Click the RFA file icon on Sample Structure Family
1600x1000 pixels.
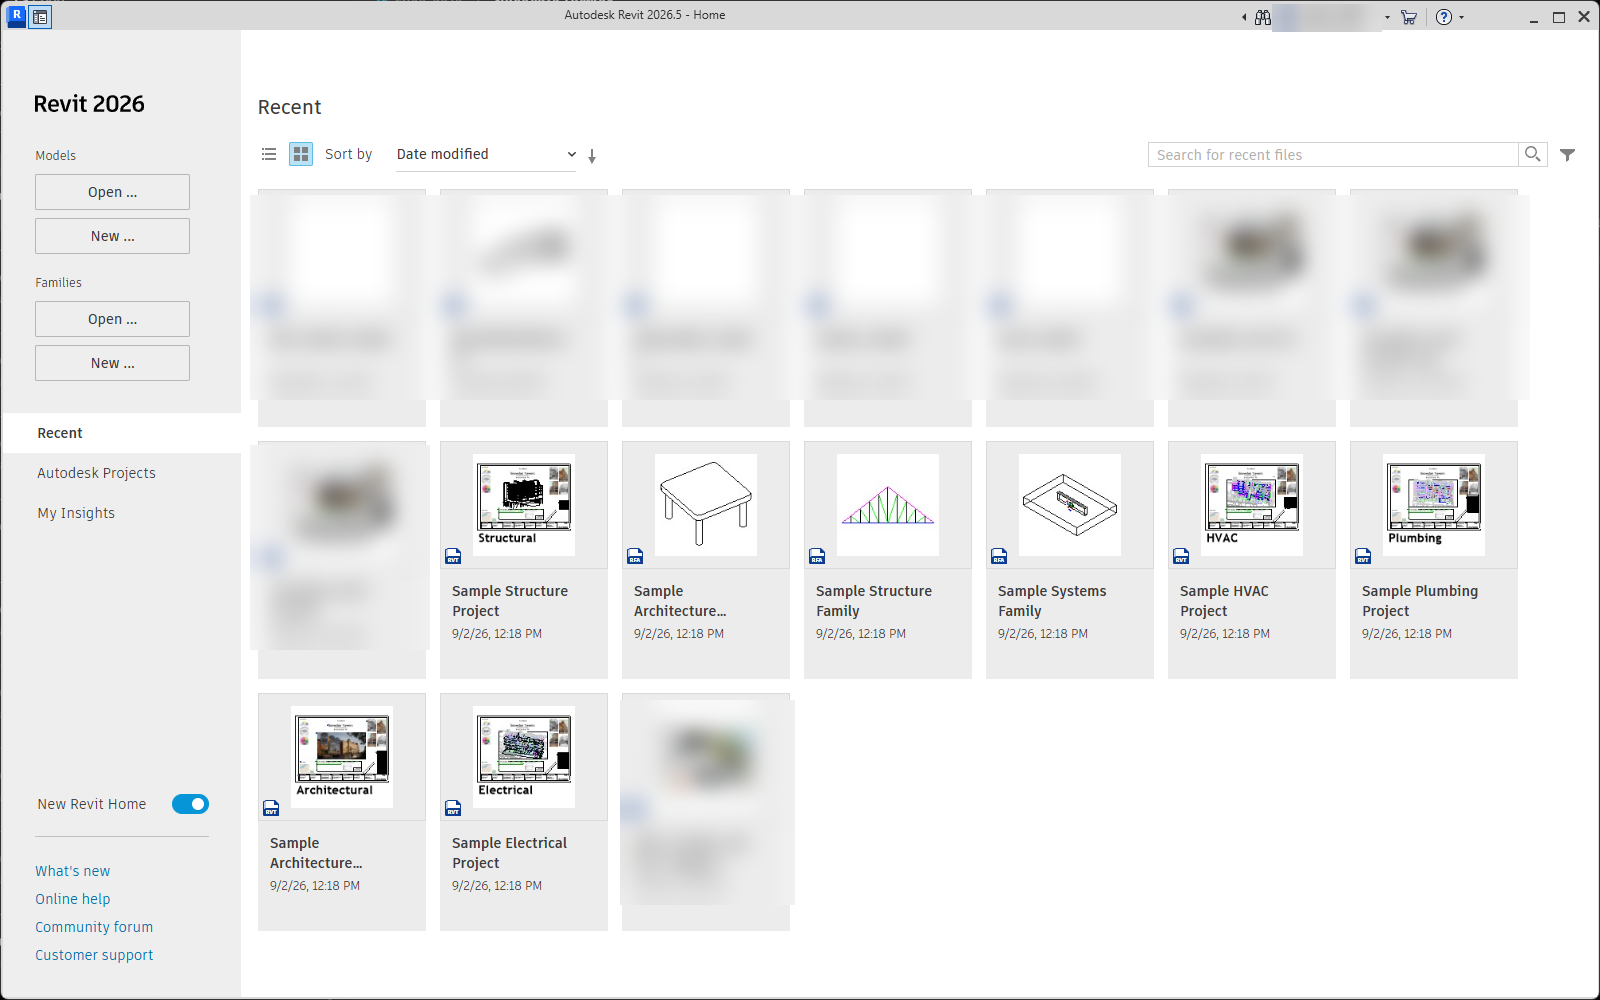point(817,556)
